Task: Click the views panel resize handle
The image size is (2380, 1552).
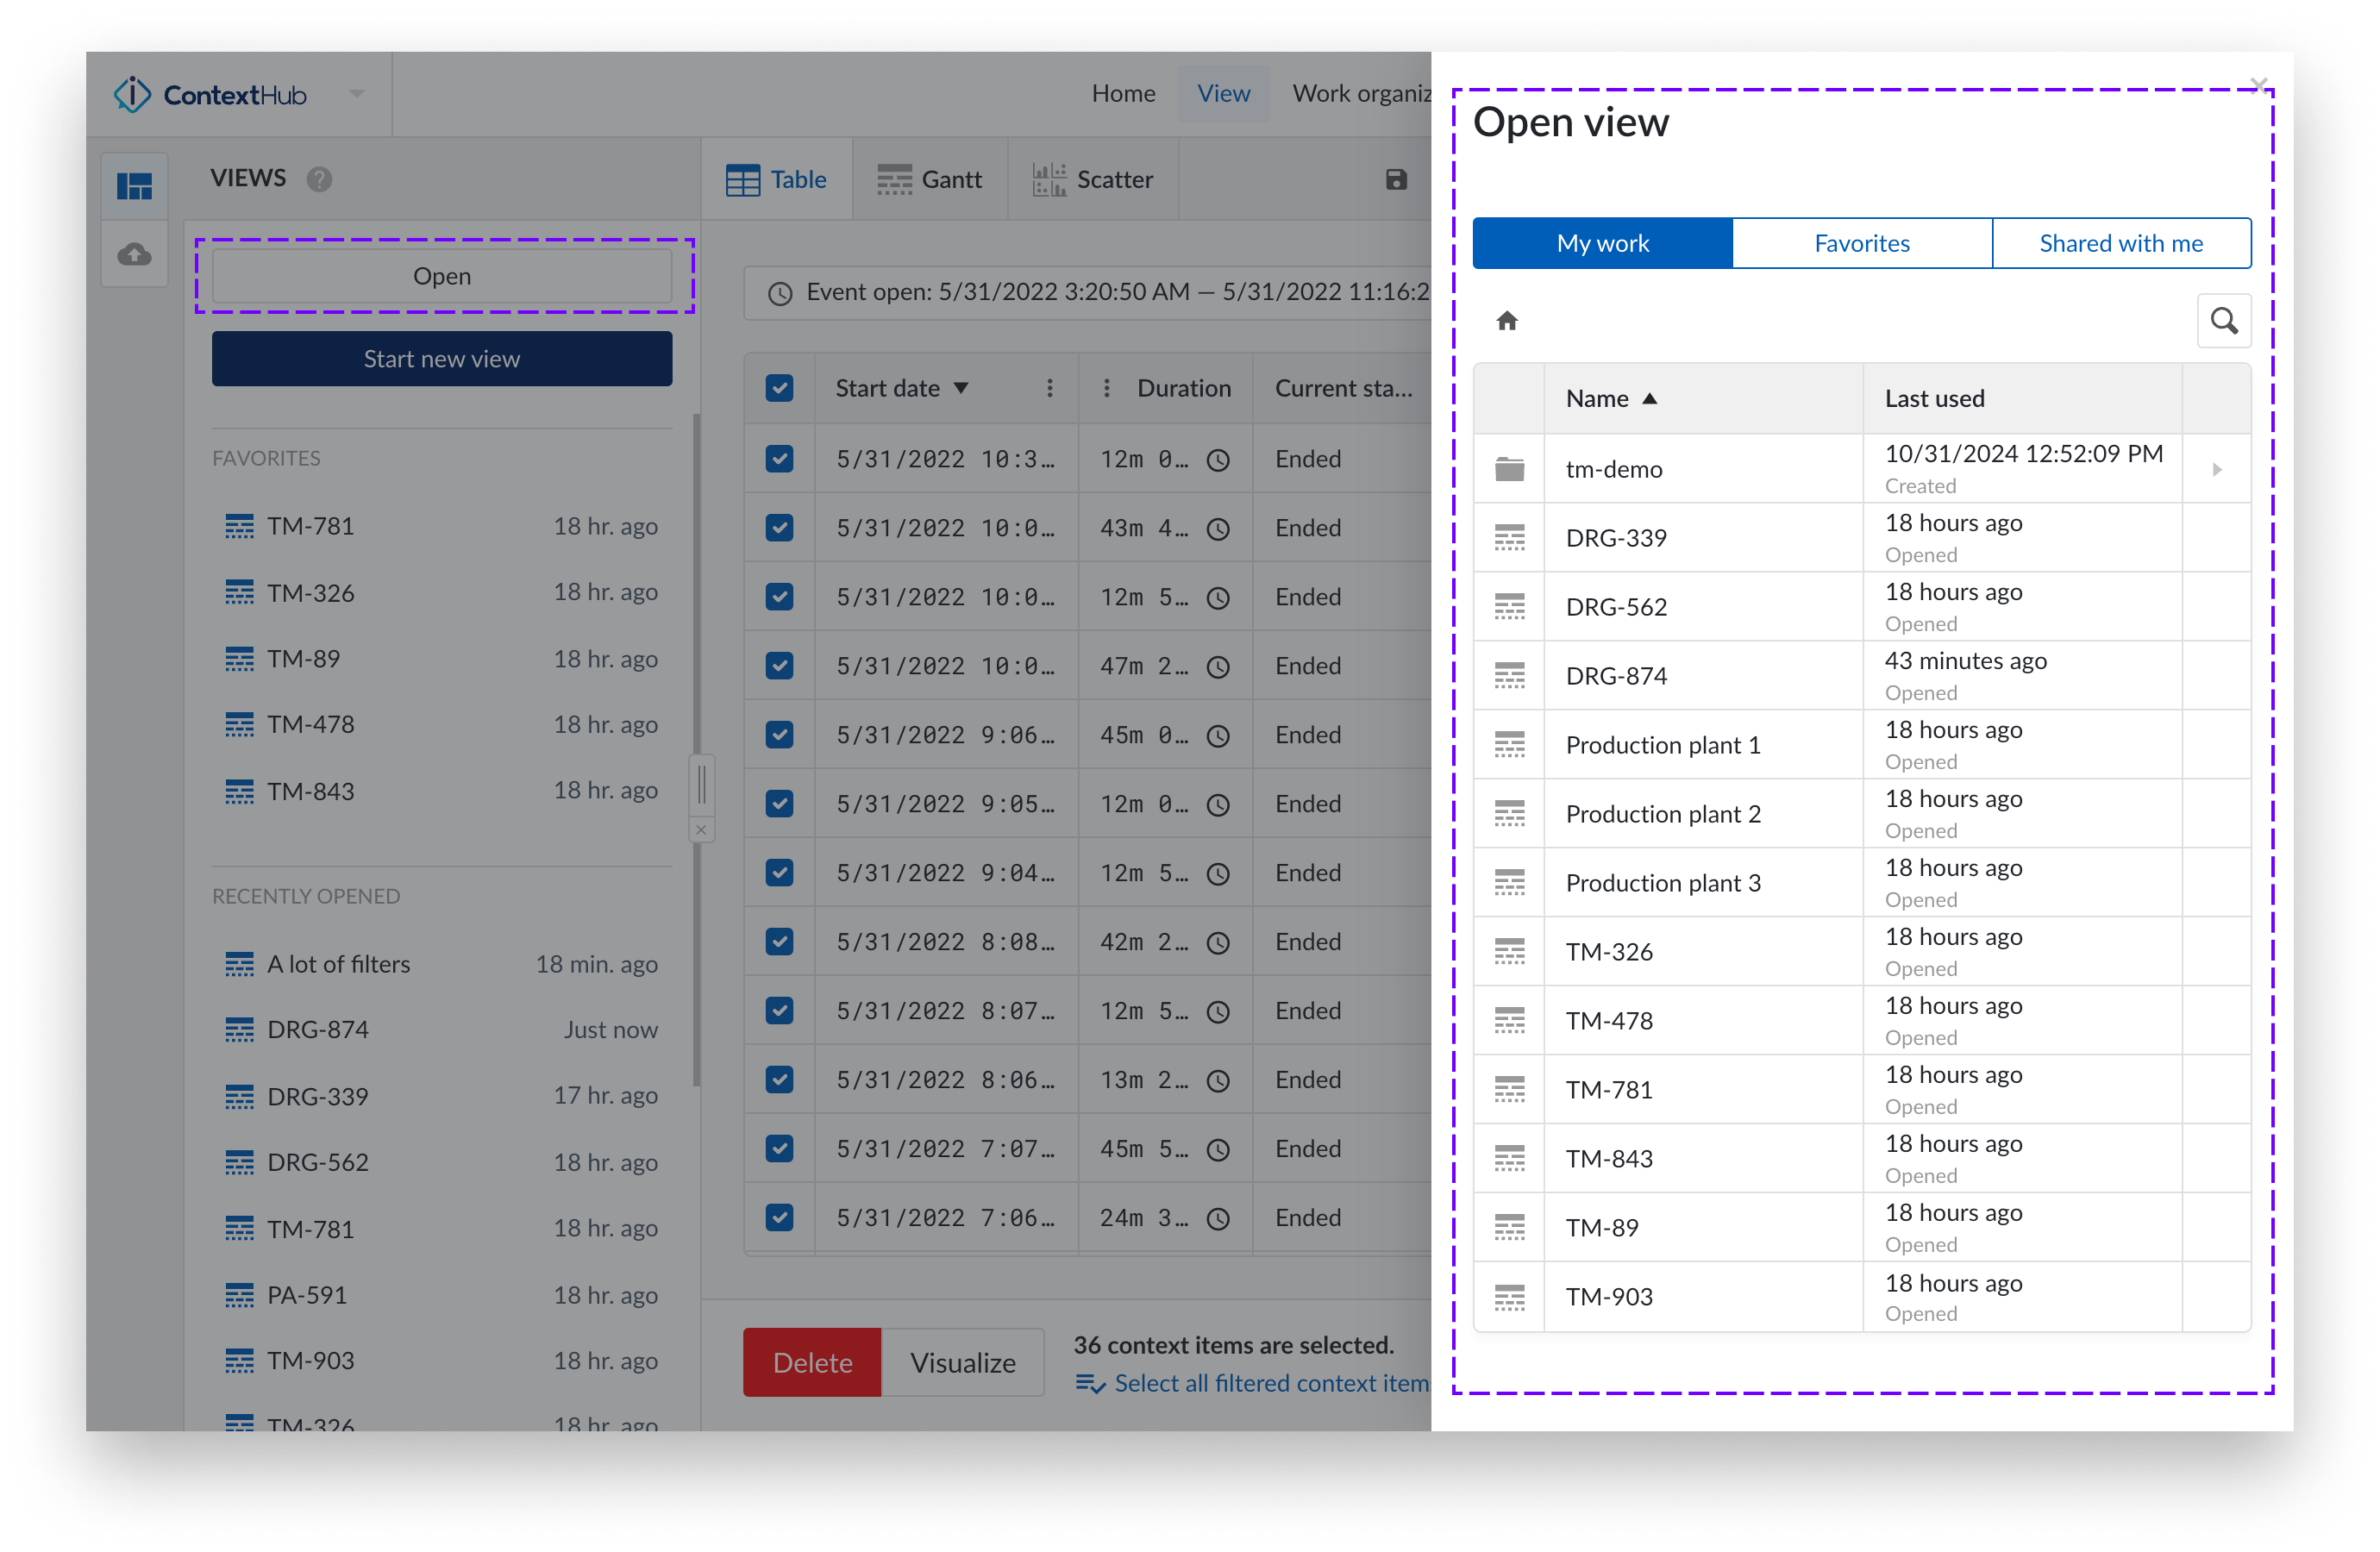Action: pos(701,784)
